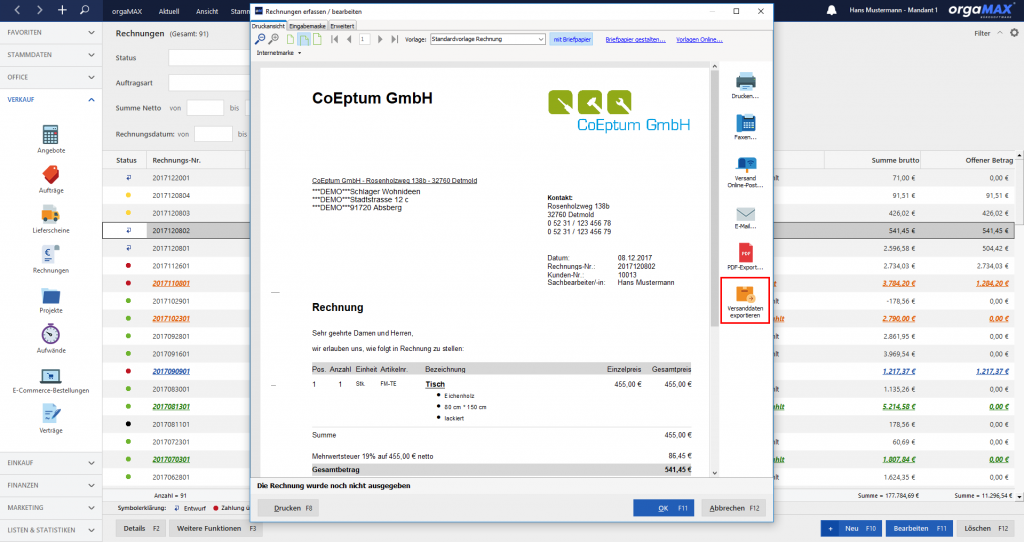
Task: Click the Faxen icon
Action: 745,123
